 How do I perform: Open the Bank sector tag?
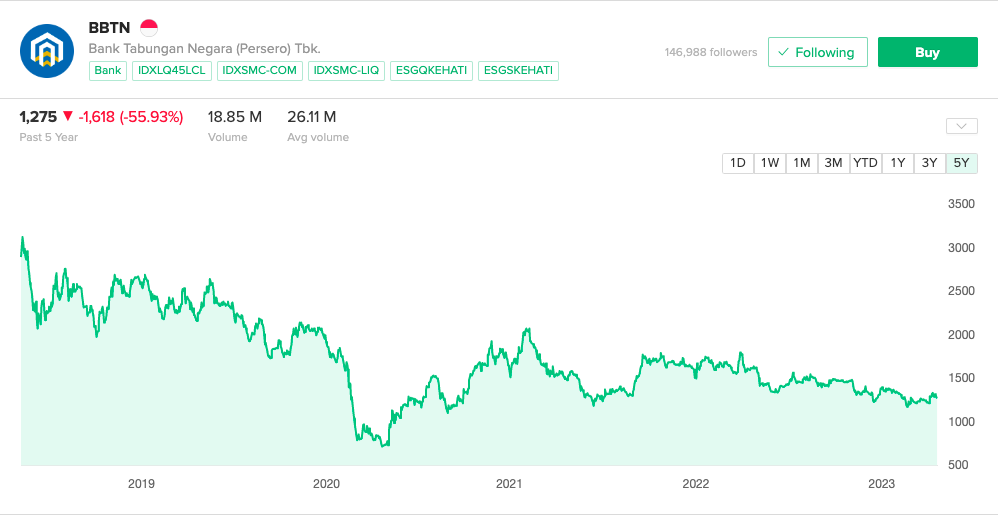[108, 71]
